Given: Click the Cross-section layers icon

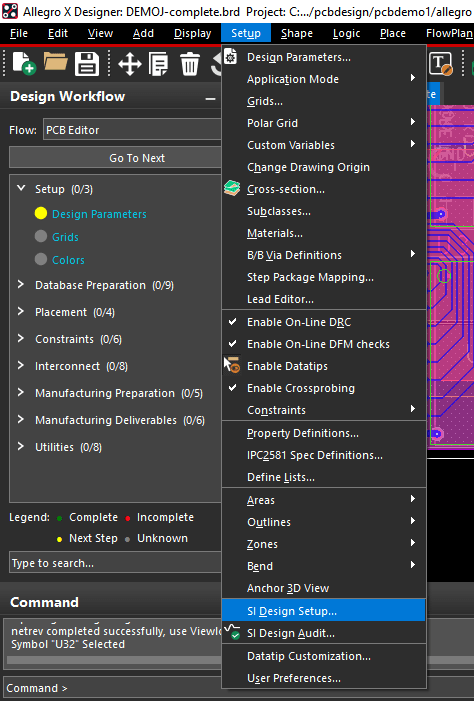Looking at the screenshot, I should 232,188.
